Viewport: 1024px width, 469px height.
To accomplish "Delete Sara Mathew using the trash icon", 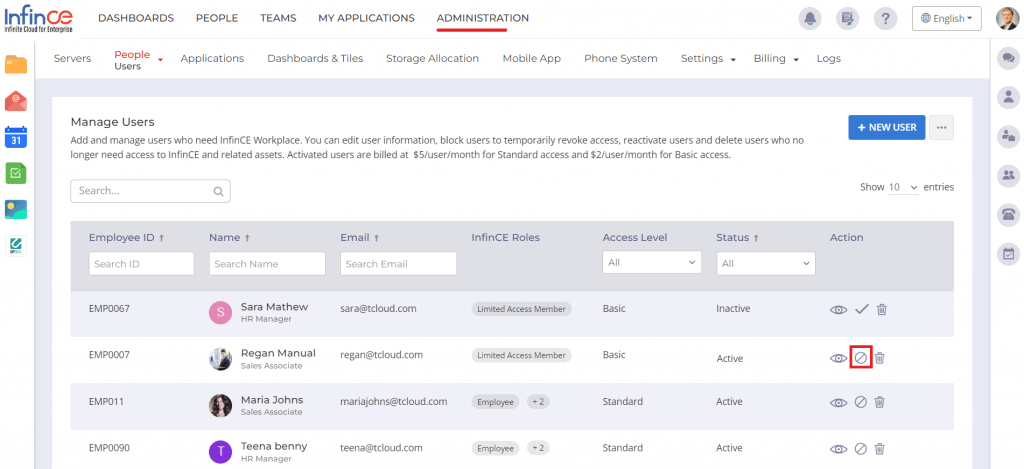I will point(881,310).
